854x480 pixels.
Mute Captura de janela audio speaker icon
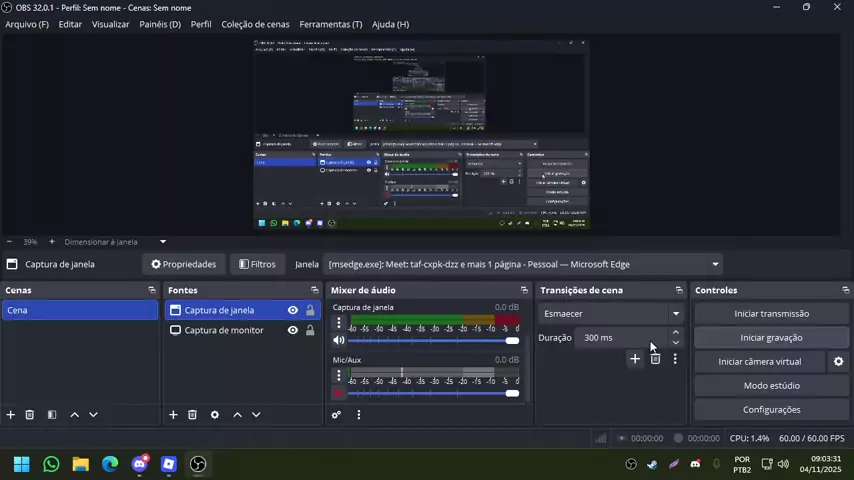(x=338, y=341)
